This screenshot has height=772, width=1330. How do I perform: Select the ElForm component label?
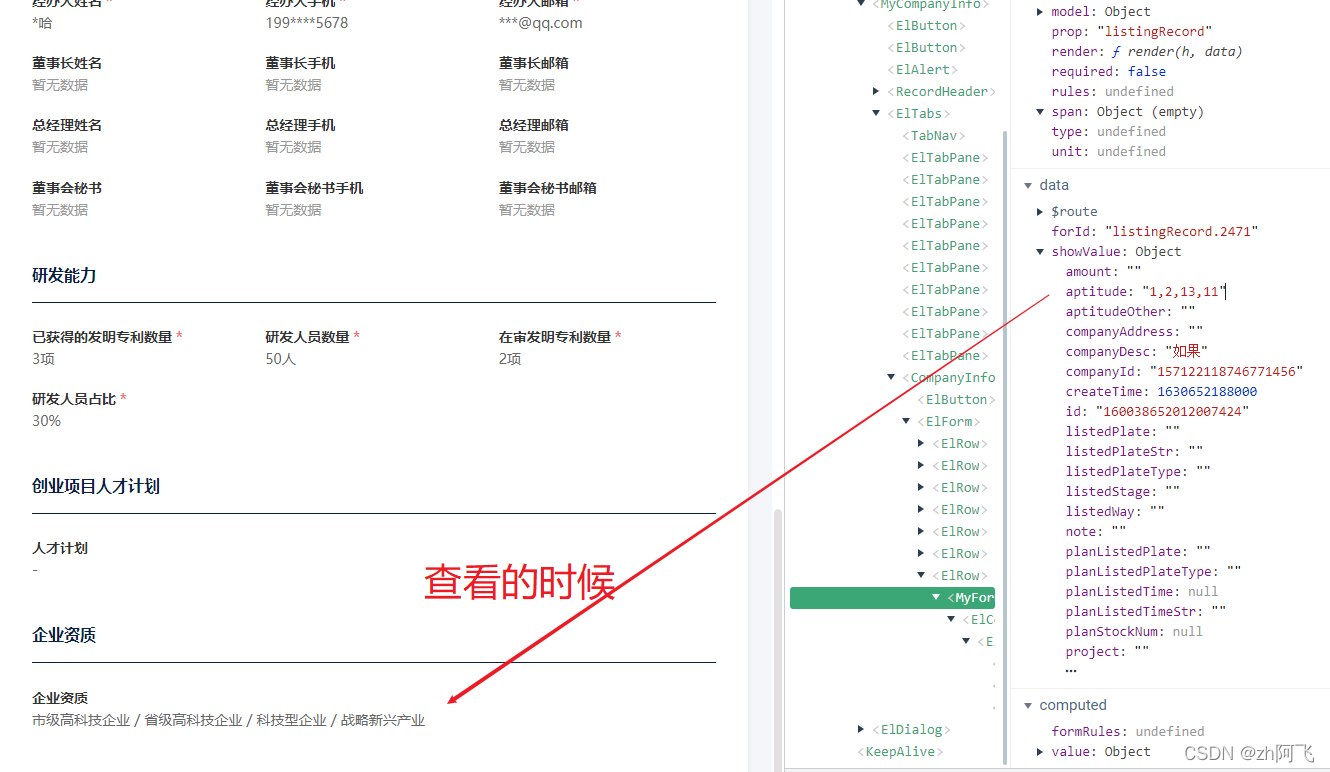coord(948,421)
